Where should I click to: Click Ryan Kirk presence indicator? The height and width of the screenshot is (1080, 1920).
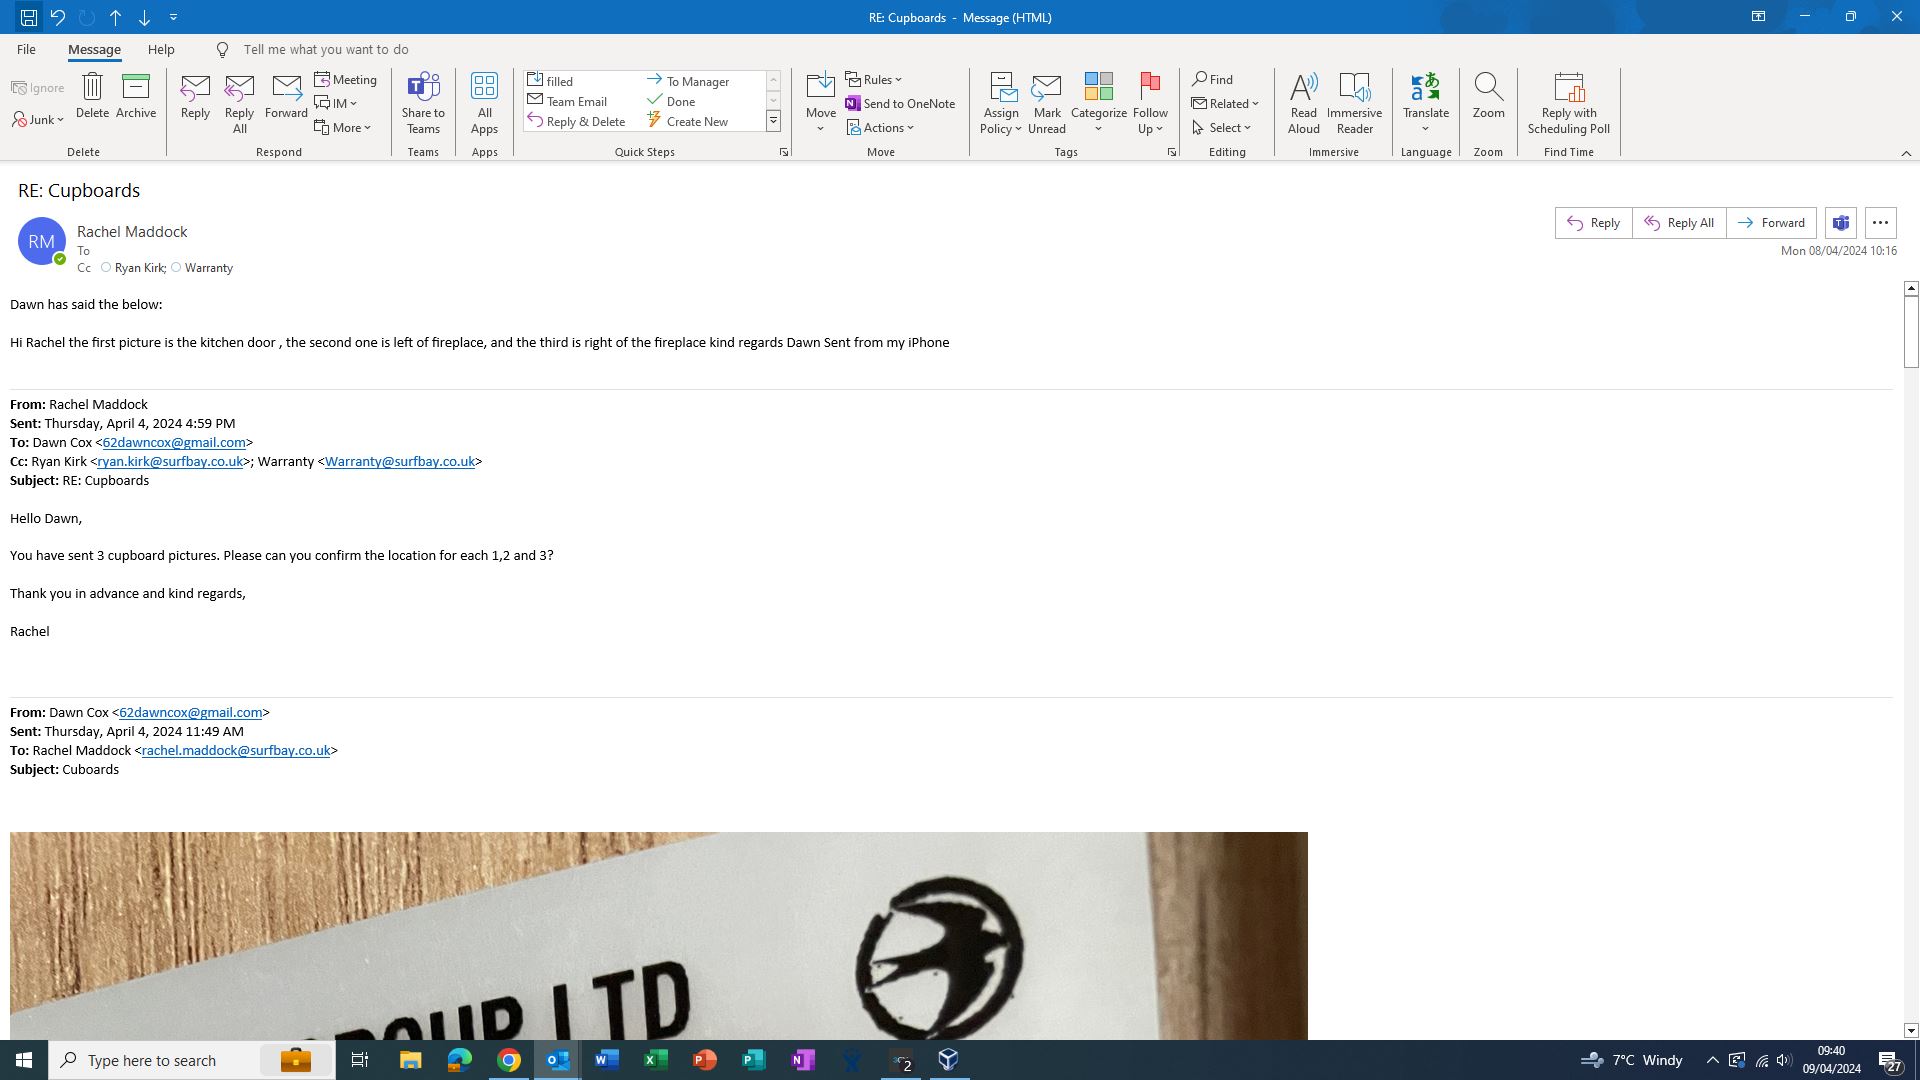[x=106, y=268]
